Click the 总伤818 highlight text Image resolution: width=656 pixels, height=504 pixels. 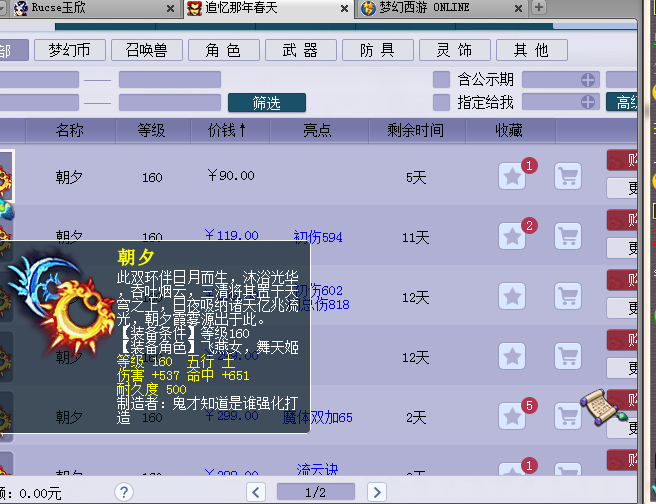pos(325,304)
